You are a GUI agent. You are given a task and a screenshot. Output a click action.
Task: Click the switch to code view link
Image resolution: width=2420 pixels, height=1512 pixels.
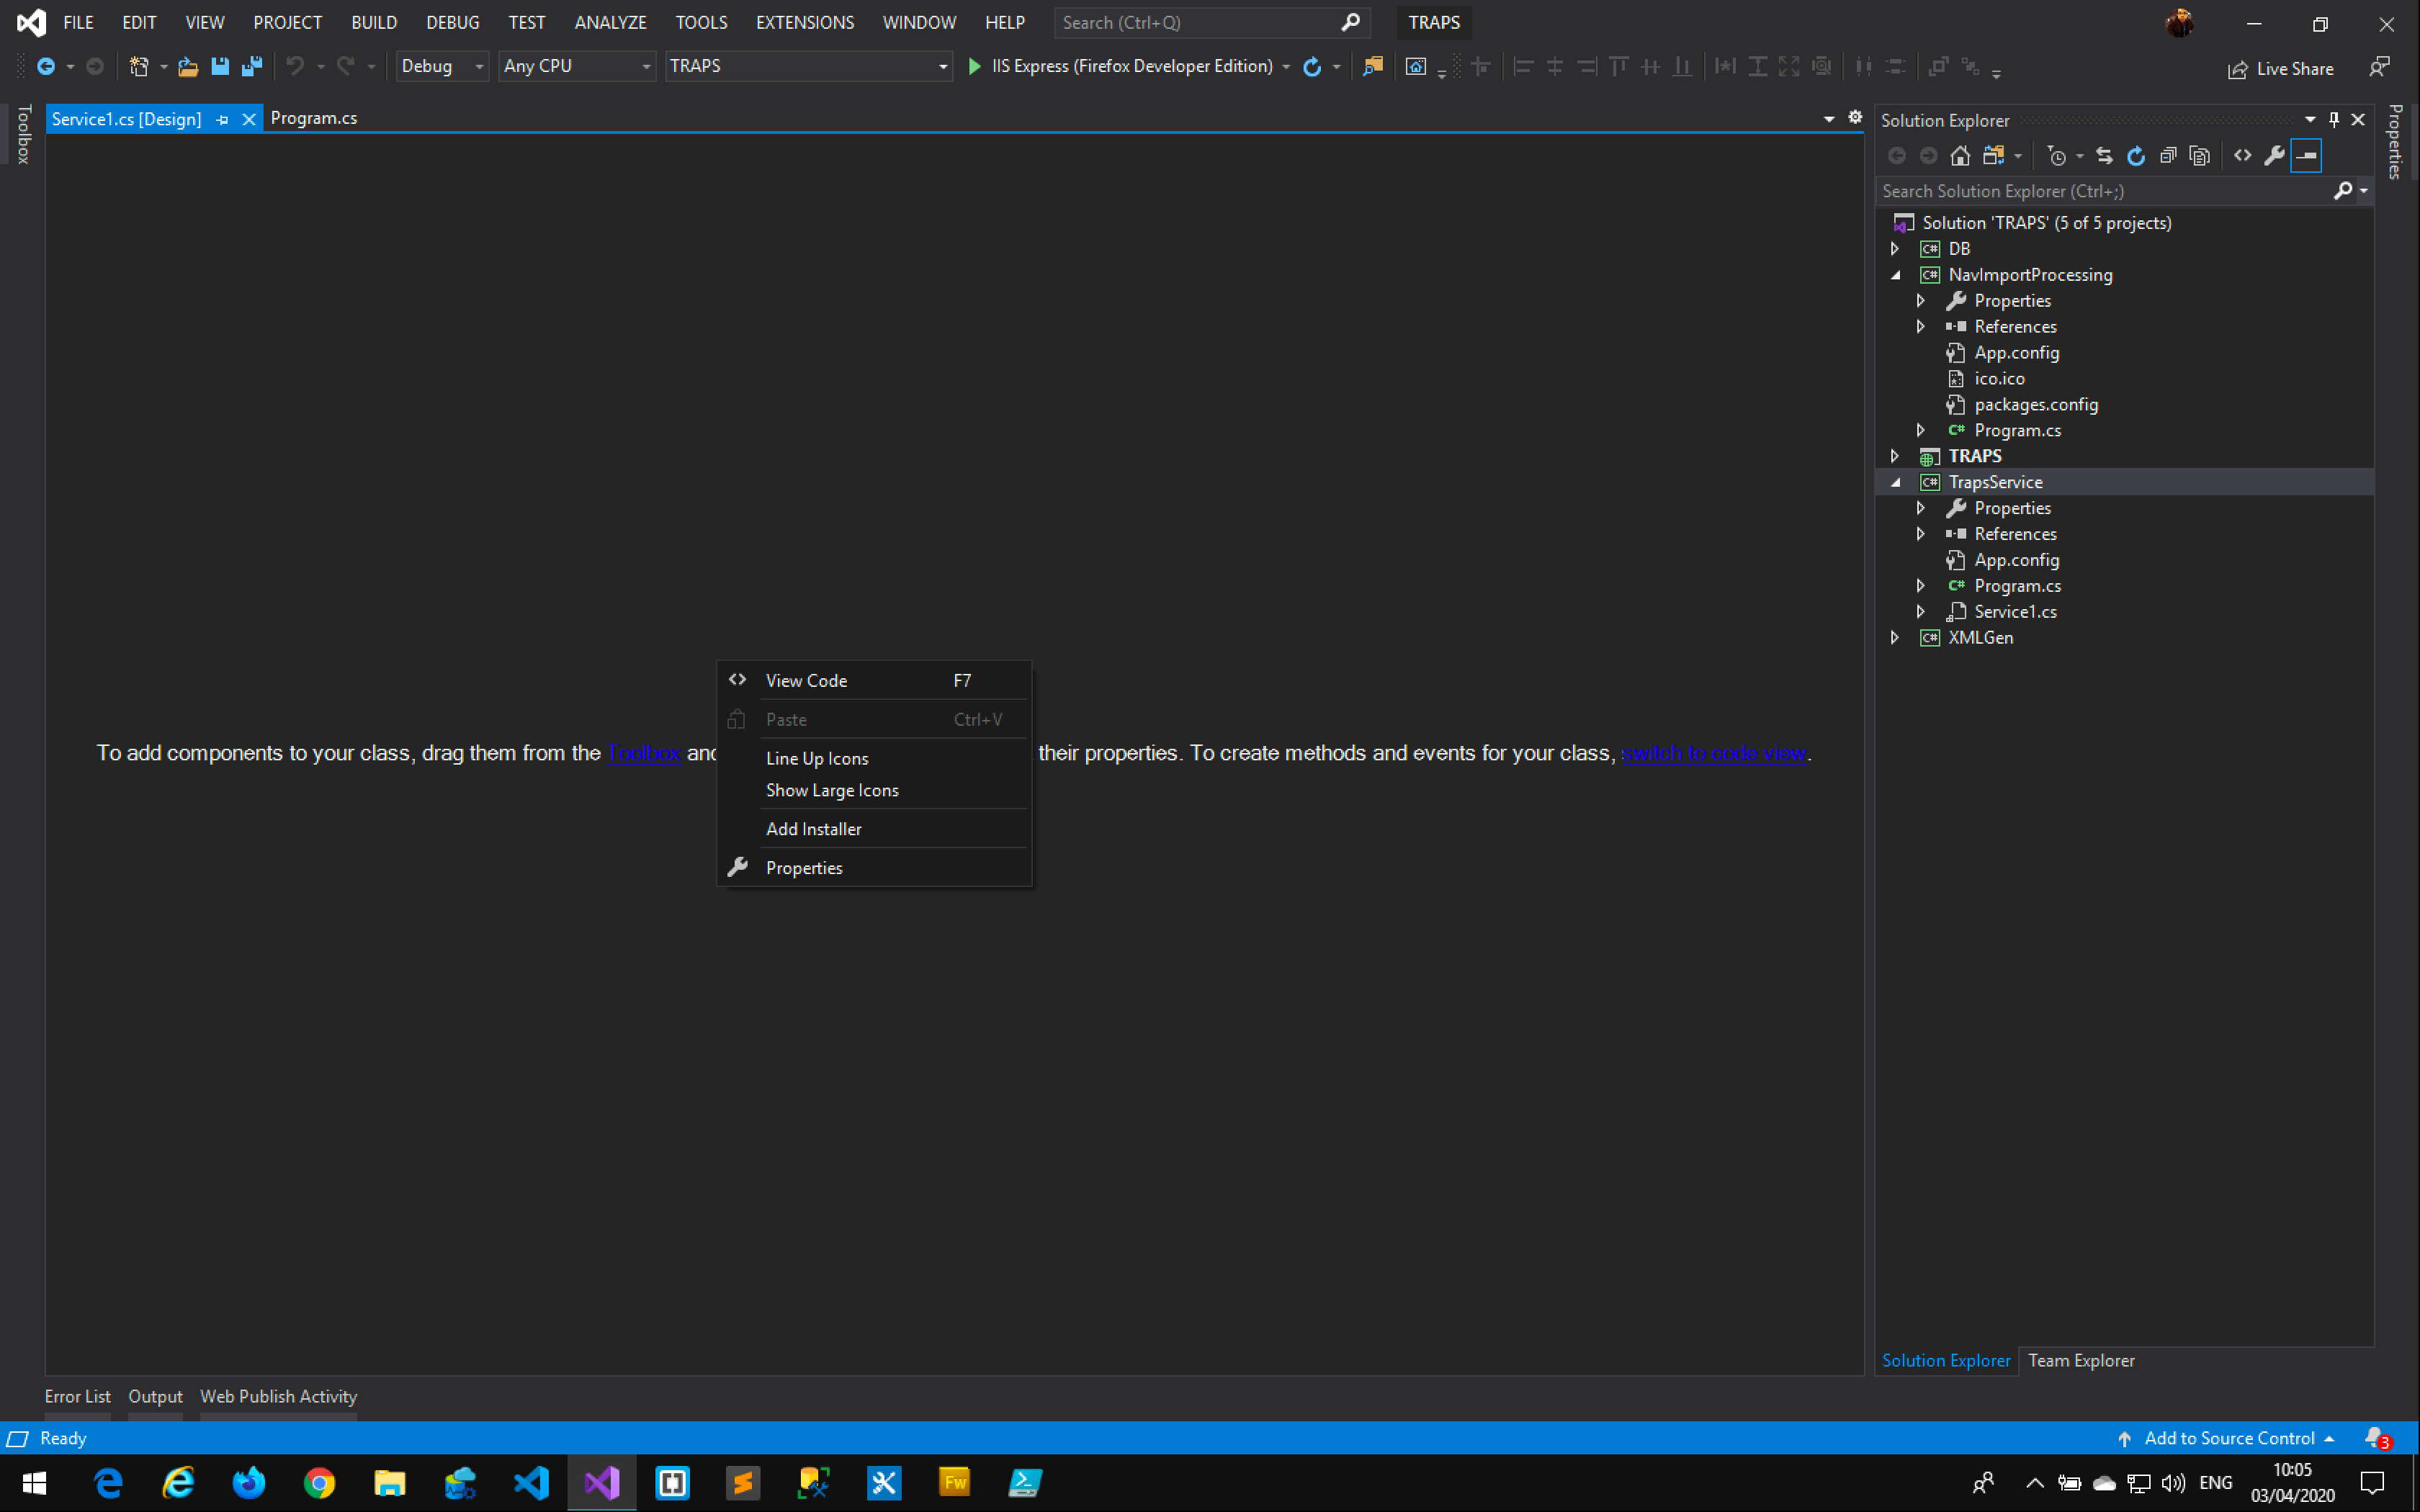point(1713,753)
